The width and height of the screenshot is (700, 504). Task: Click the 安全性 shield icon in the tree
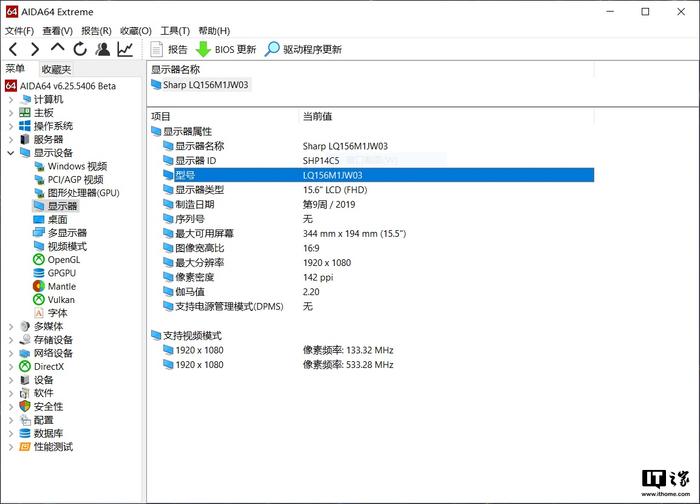[x=25, y=407]
